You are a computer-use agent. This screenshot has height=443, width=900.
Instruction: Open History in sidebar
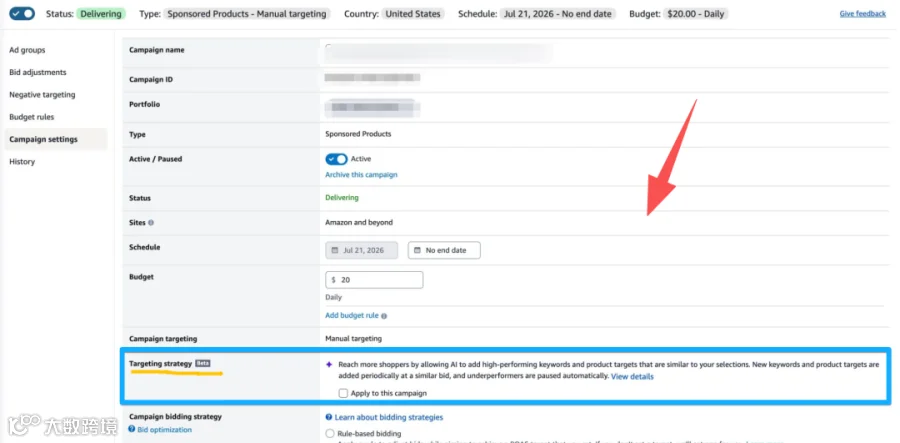click(x=22, y=162)
